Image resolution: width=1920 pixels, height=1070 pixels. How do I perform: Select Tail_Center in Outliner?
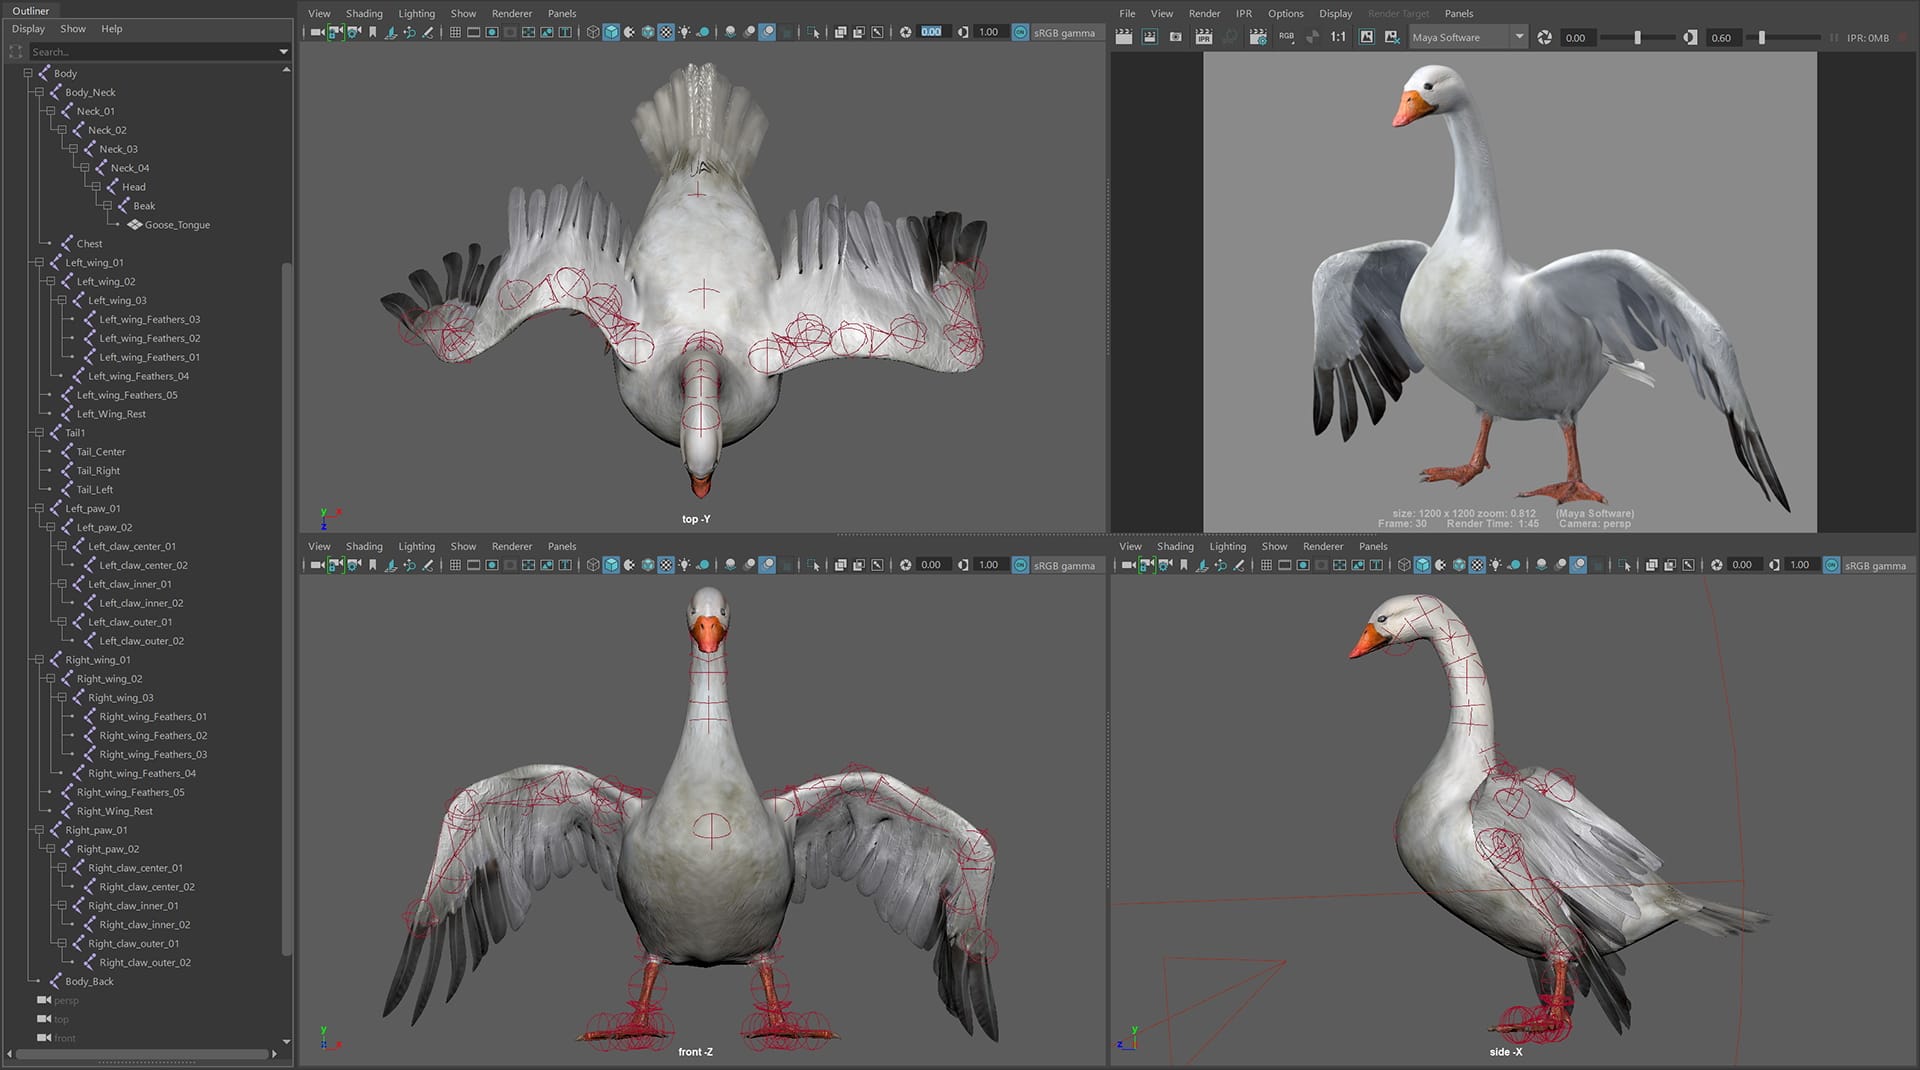tap(101, 452)
